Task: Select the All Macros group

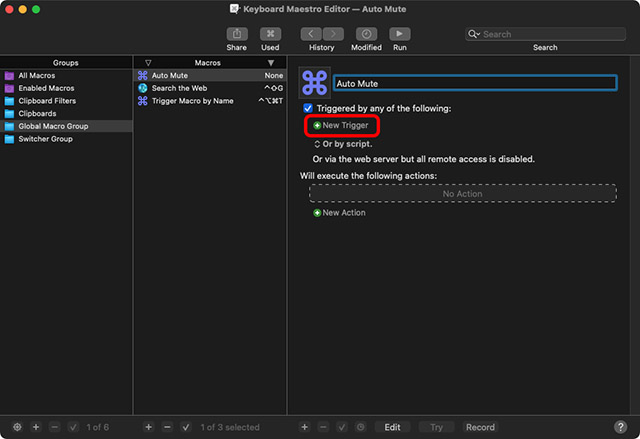Action: coord(66,75)
